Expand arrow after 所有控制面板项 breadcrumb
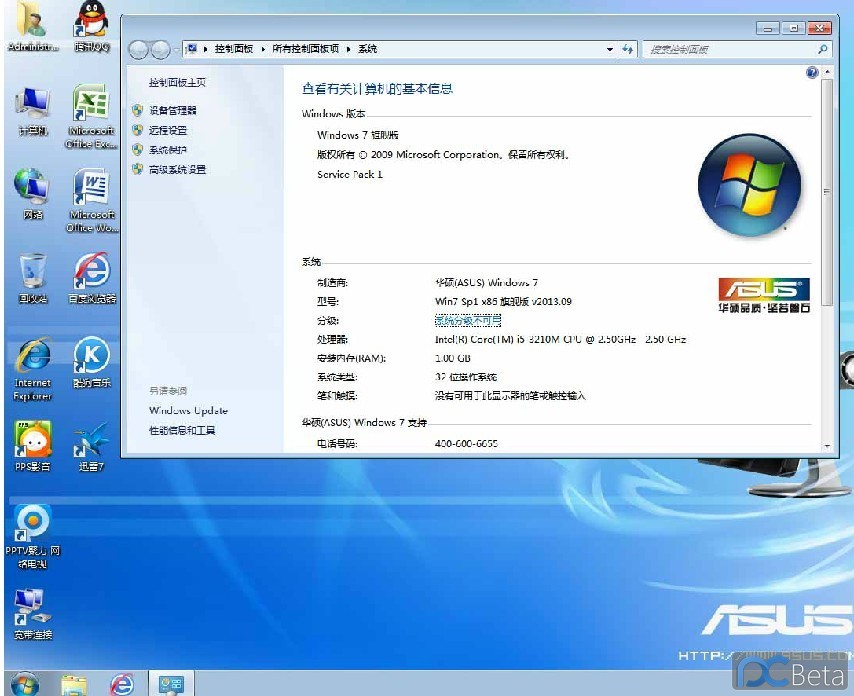This screenshot has width=854, height=696. 348,49
